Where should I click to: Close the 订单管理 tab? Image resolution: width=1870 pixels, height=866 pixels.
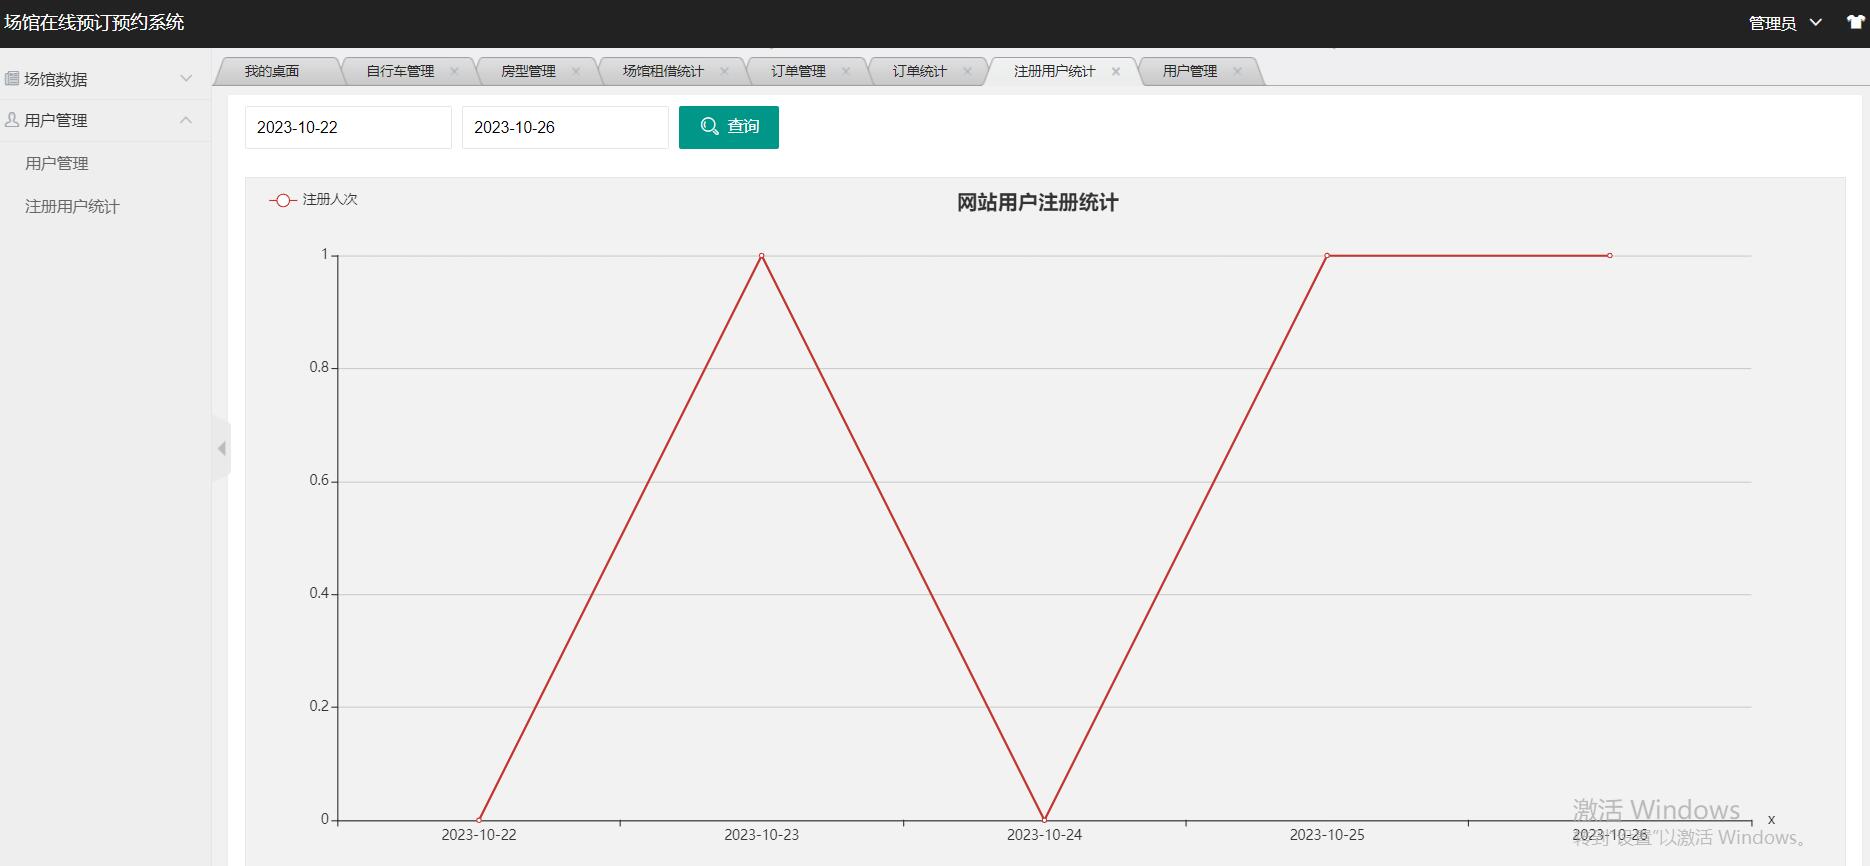coord(846,71)
